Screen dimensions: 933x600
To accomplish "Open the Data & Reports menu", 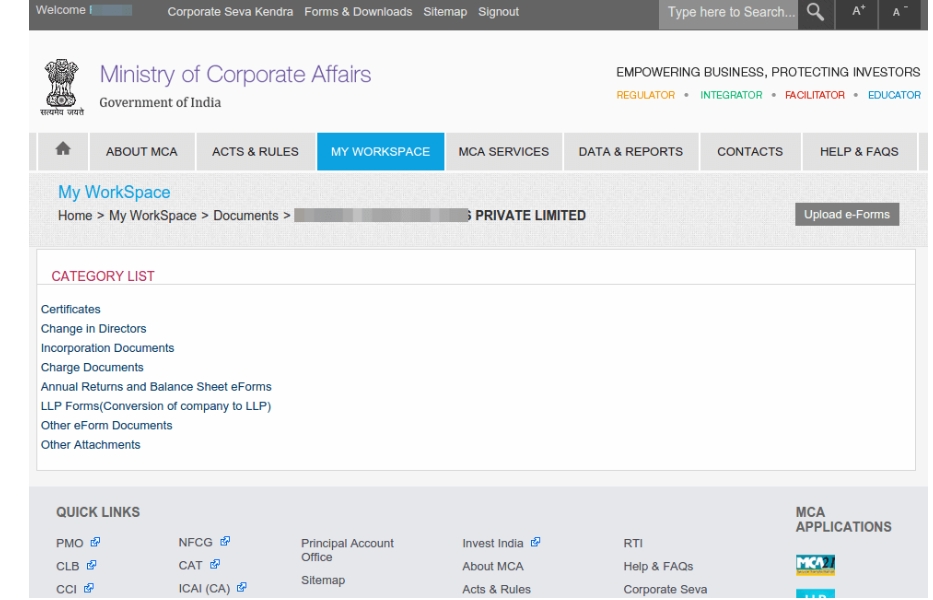I will click(631, 151).
